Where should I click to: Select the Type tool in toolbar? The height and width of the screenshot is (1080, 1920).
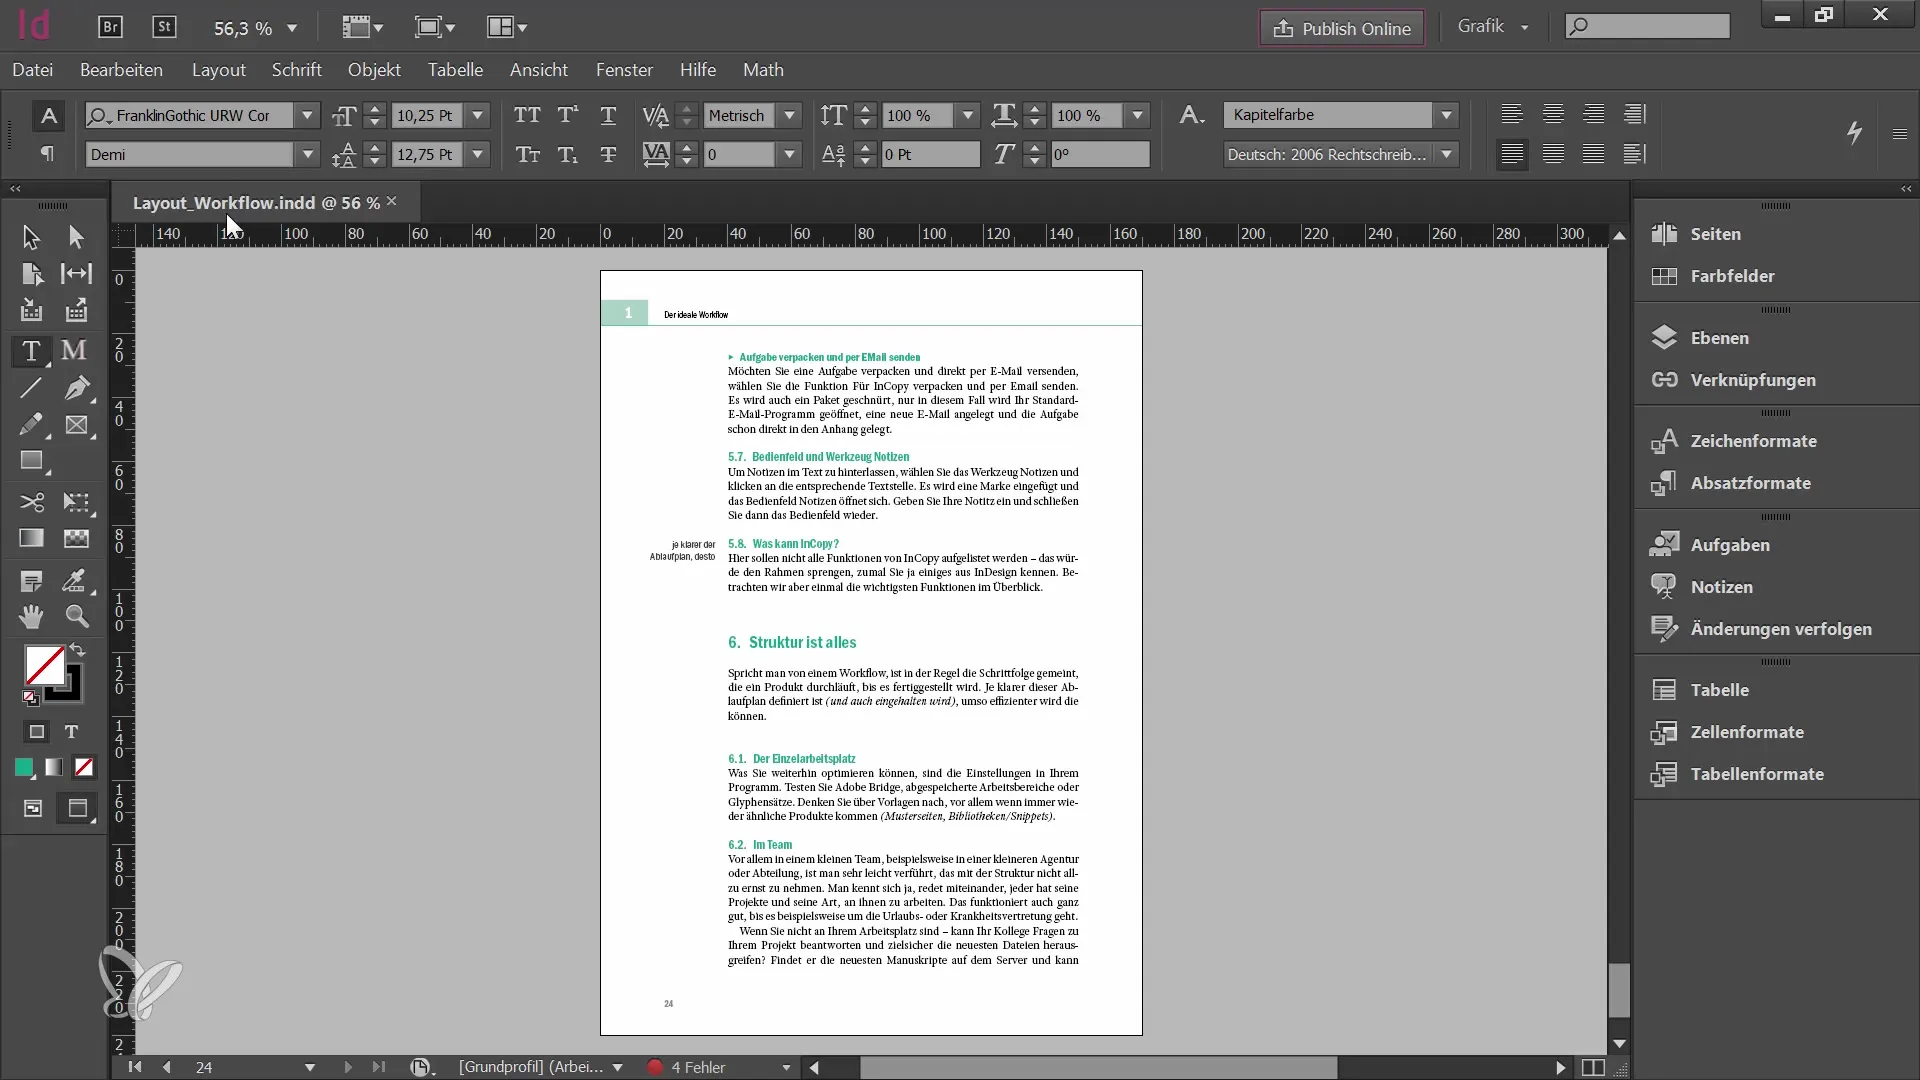30,349
